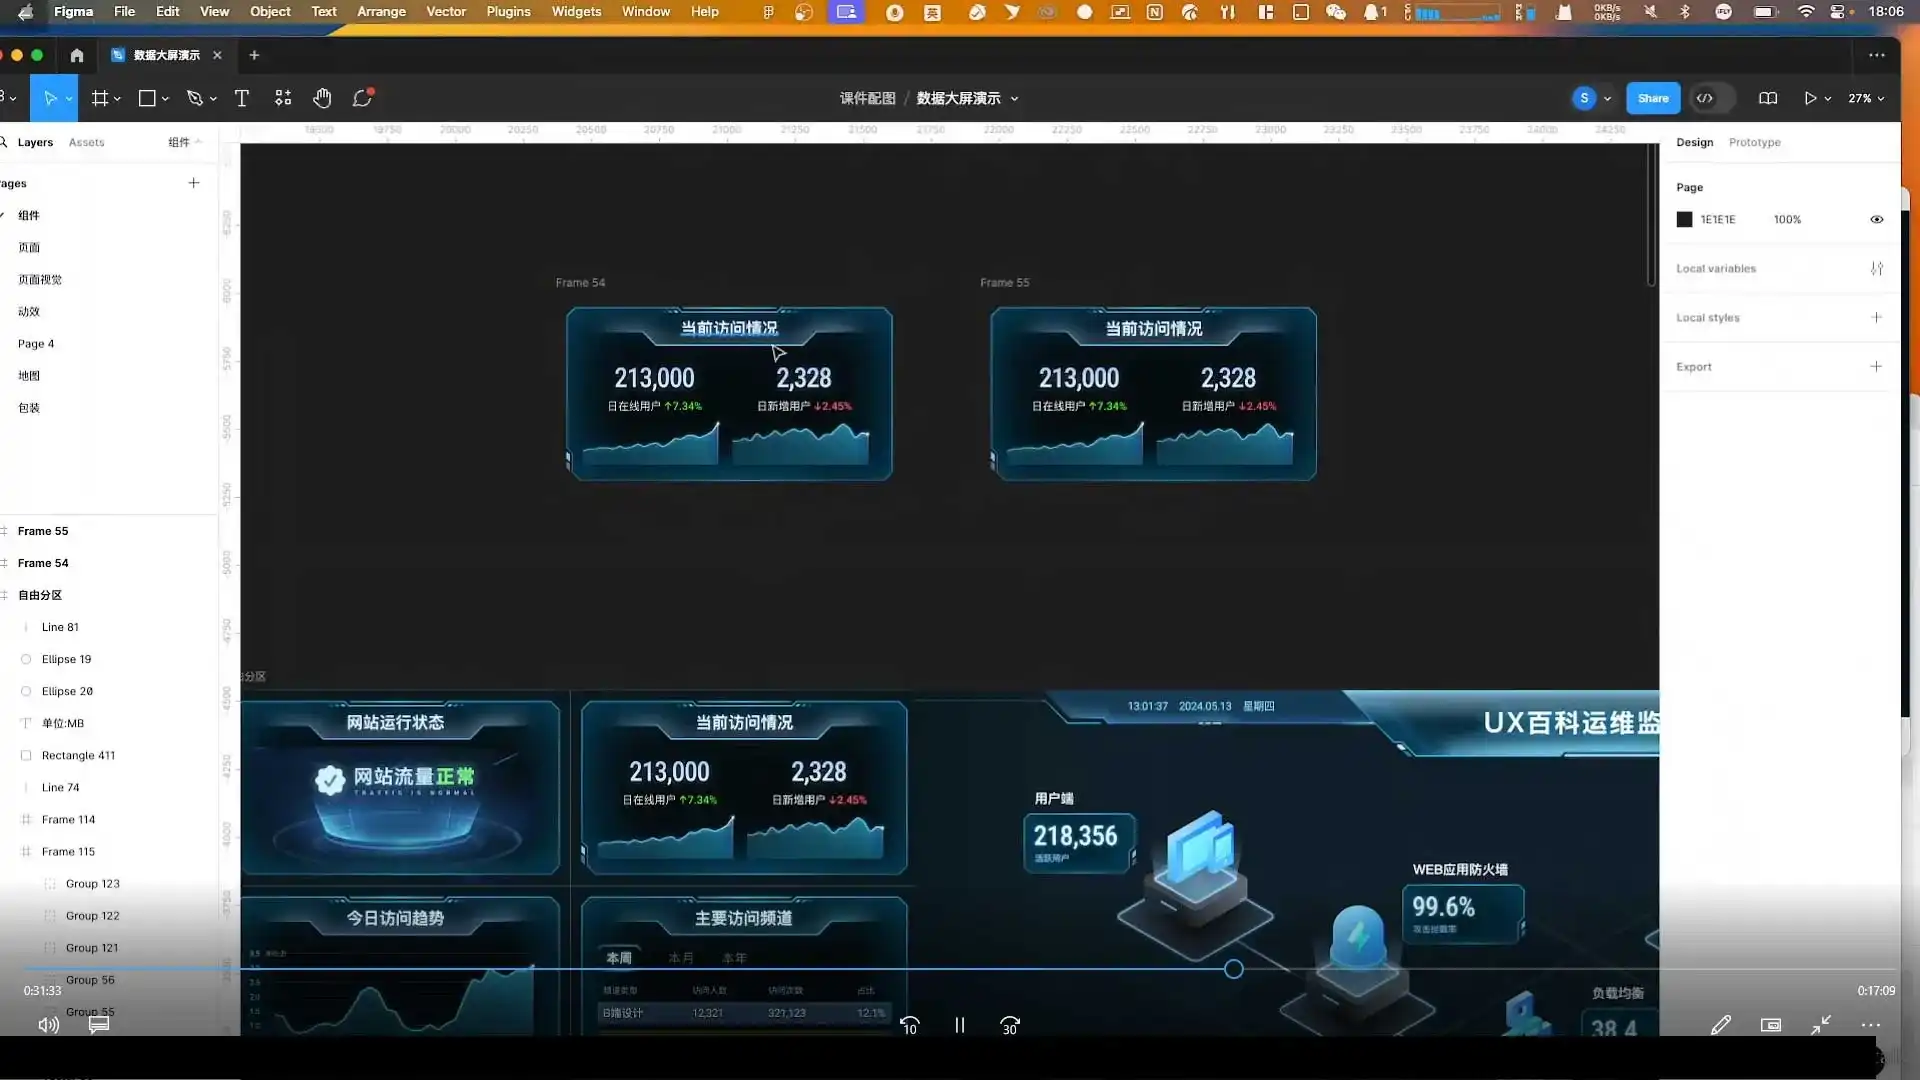Expand the file name 数据大屏演示 dropdown
Viewport: 1920px width, 1080px height.
click(x=1014, y=98)
